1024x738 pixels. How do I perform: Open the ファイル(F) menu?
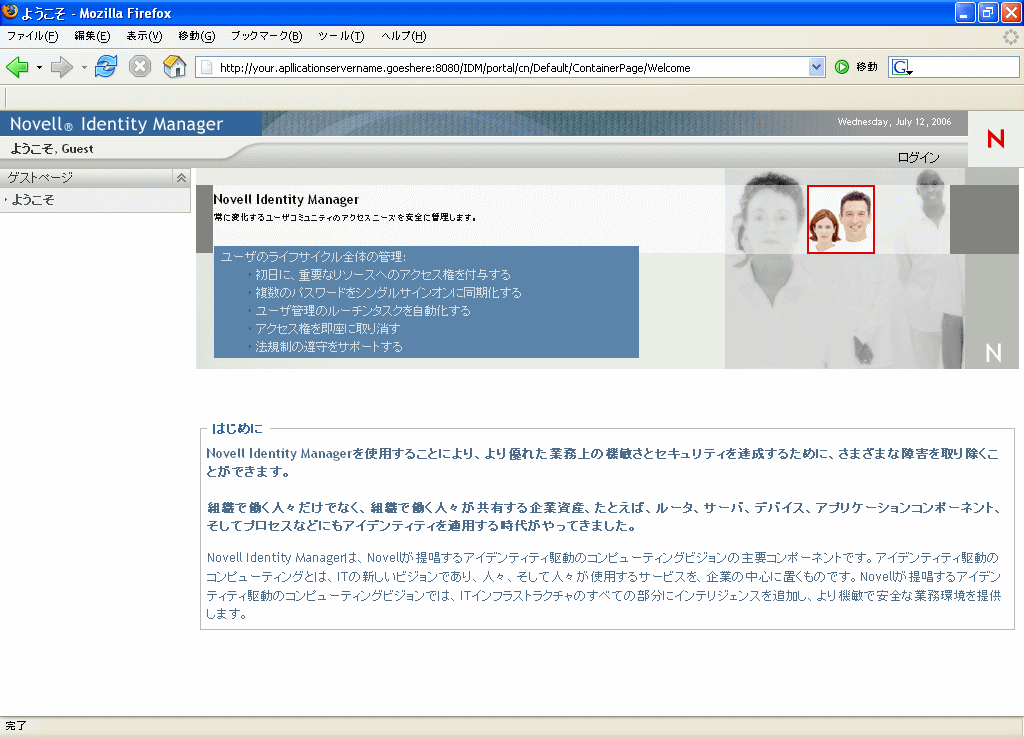point(33,36)
